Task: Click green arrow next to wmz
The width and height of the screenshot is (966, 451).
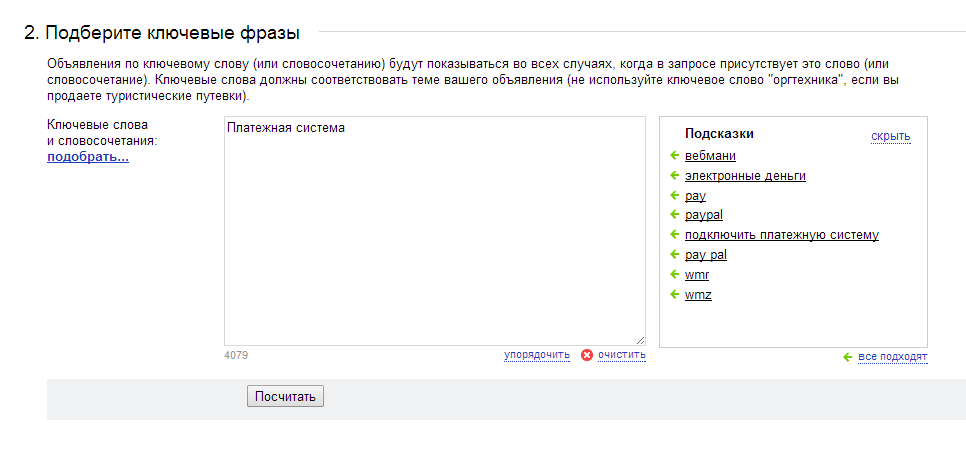Action: point(675,295)
